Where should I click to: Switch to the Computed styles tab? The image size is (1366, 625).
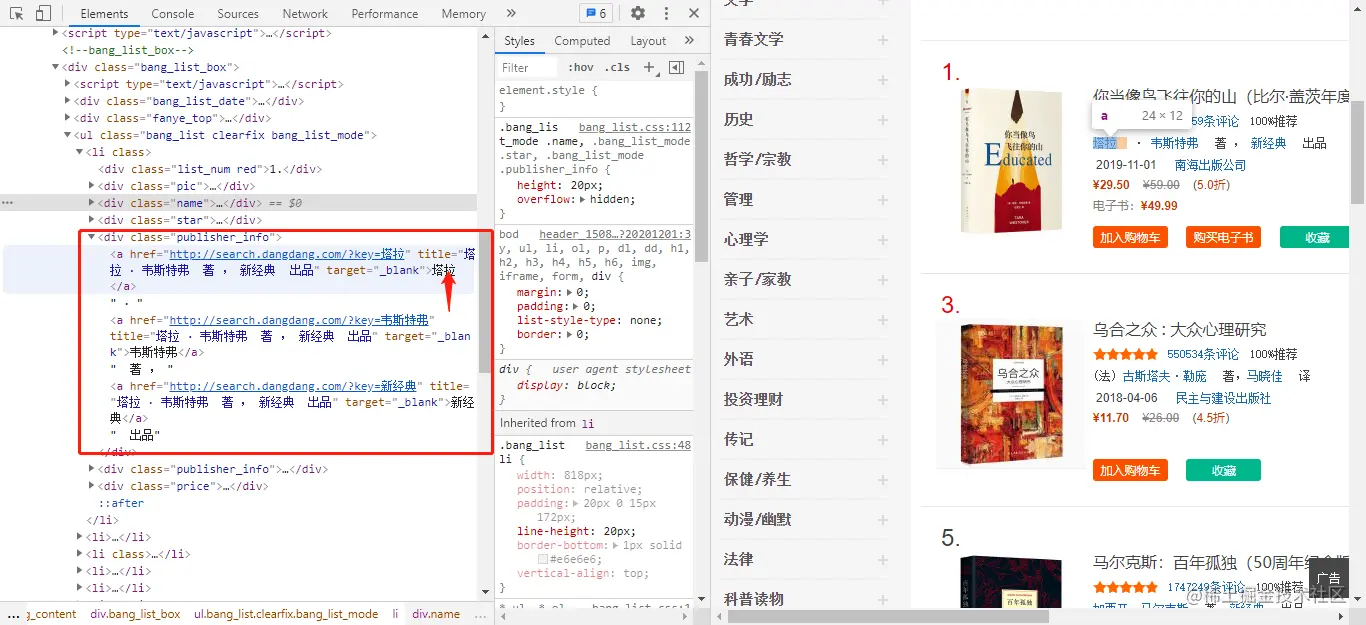coord(582,41)
